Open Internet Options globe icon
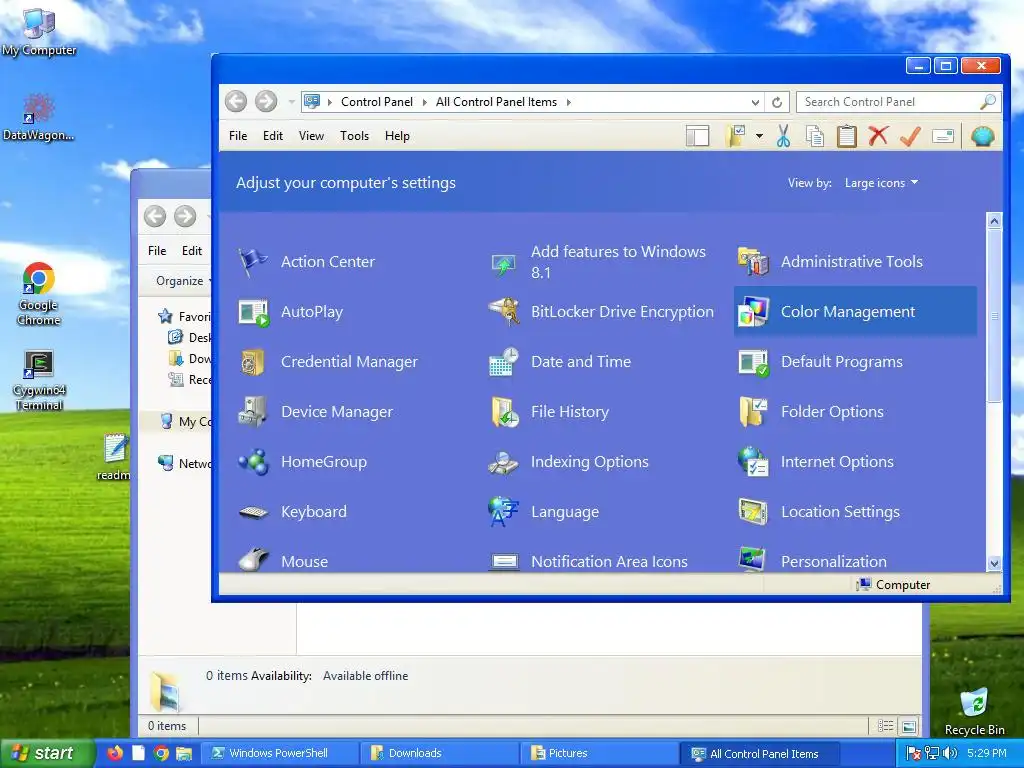The image size is (1024, 768). point(753,462)
